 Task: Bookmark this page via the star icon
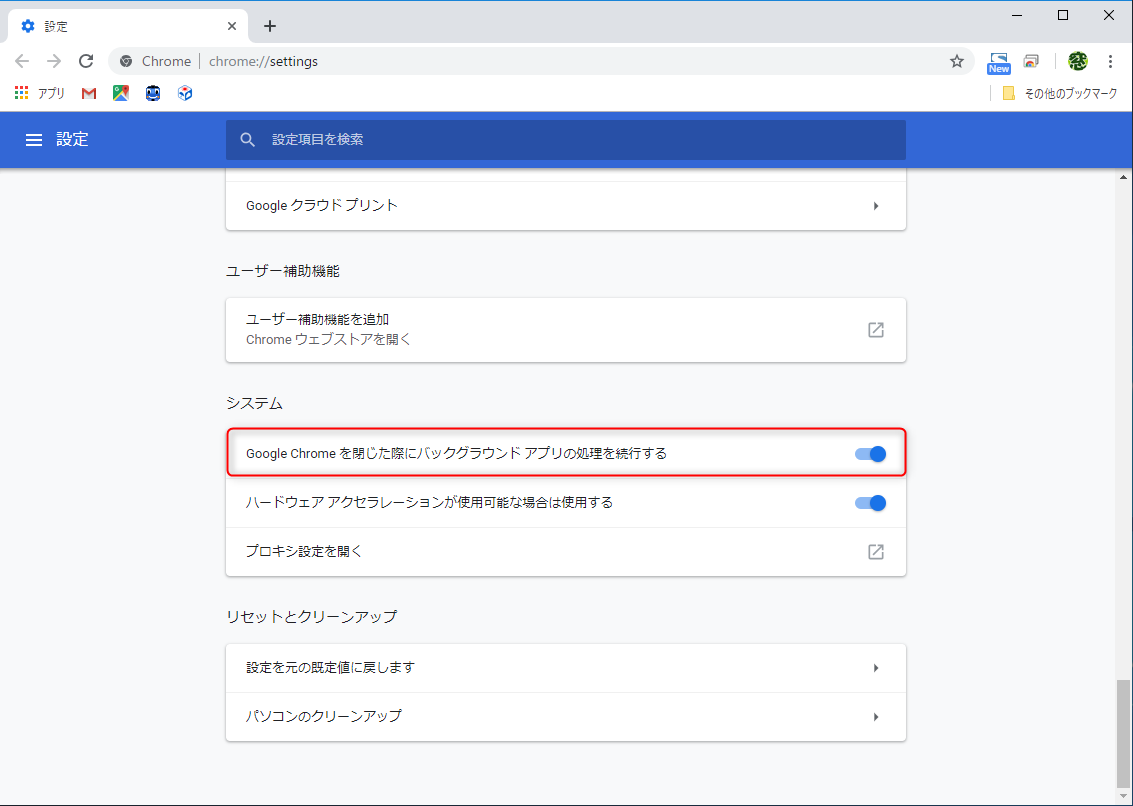(x=956, y=61)
